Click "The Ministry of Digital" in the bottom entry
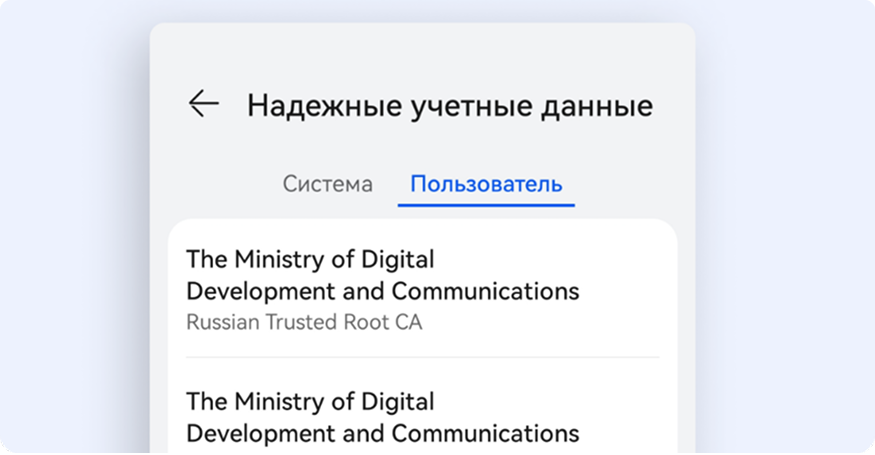 click(x=310, y=402)
